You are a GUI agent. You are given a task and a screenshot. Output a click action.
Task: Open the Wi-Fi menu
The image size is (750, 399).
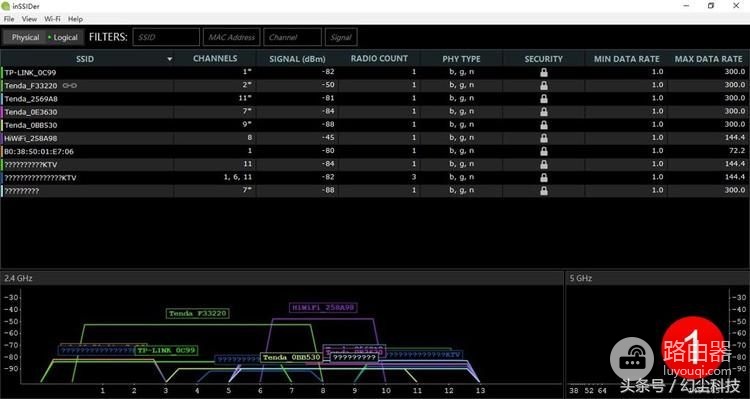coord(52,19)
